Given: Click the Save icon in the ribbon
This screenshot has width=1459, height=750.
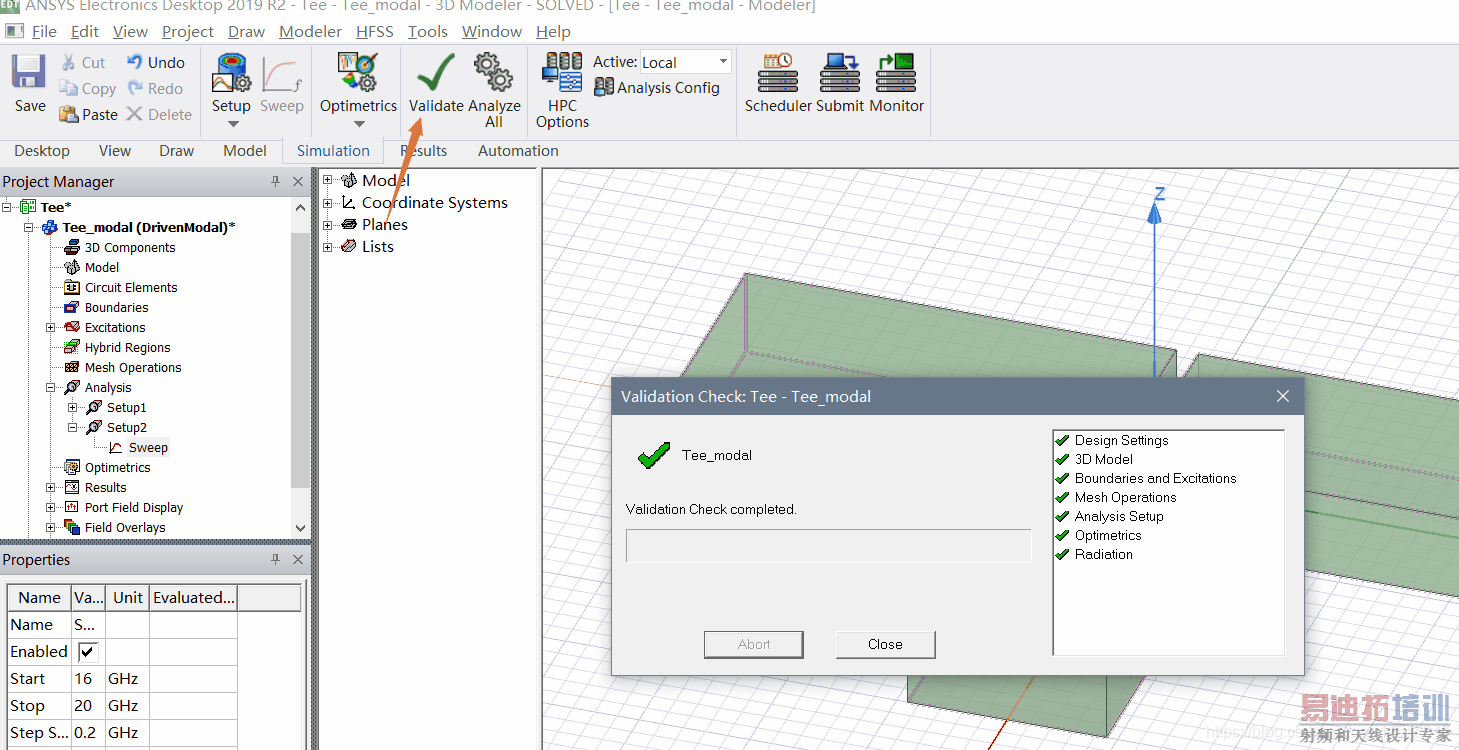Looking at the screenshot, I should tap(29, 72).
